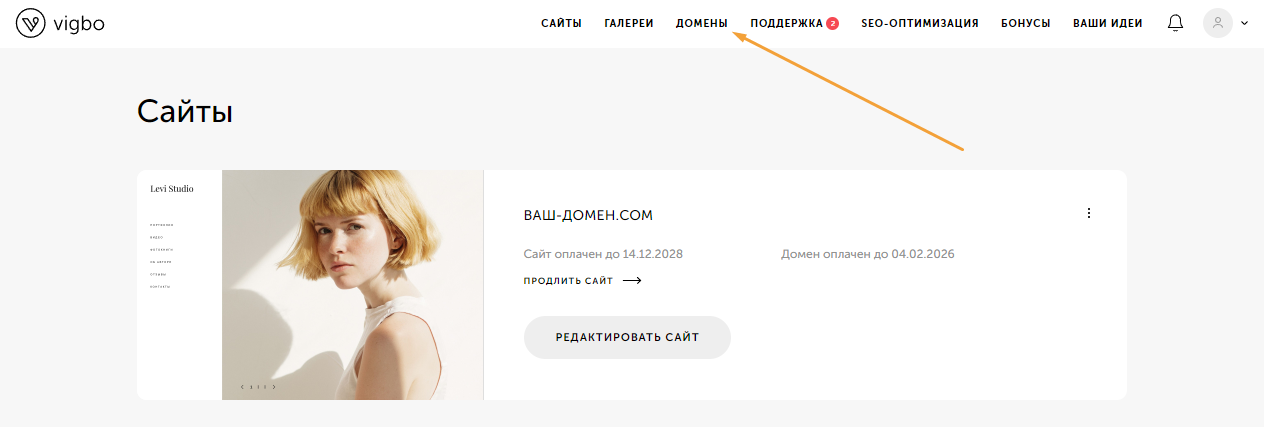Open the notifications bell
The image size is (1264, 427).
[1175, 23]
